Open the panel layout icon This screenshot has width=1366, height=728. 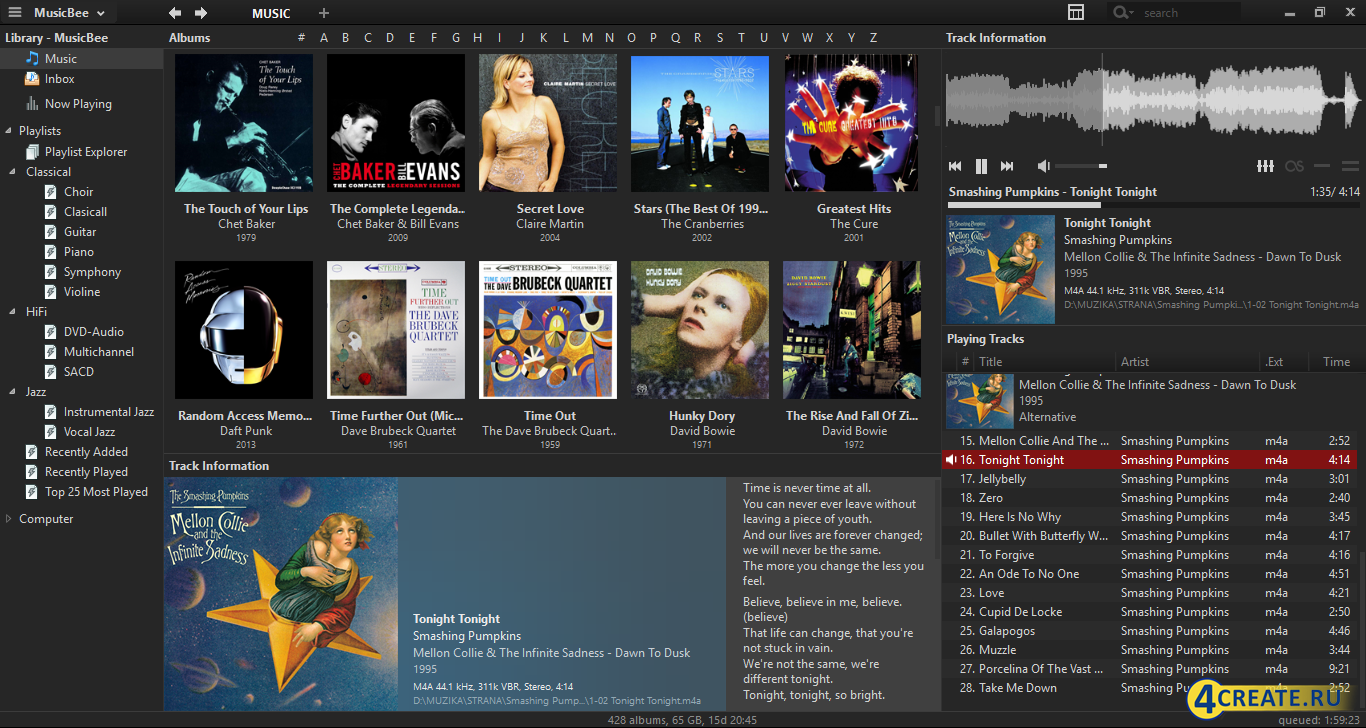click(1076, 12)
